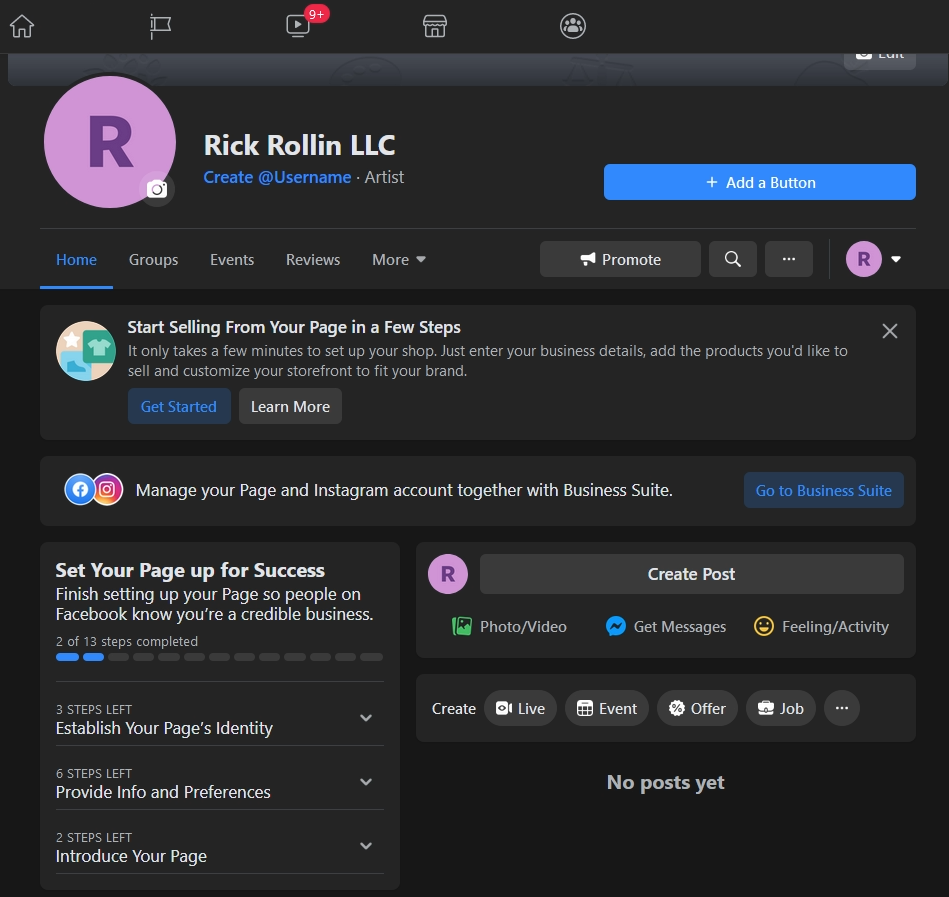Click the Promote button

pyautogui.click(x=620, y=259)
